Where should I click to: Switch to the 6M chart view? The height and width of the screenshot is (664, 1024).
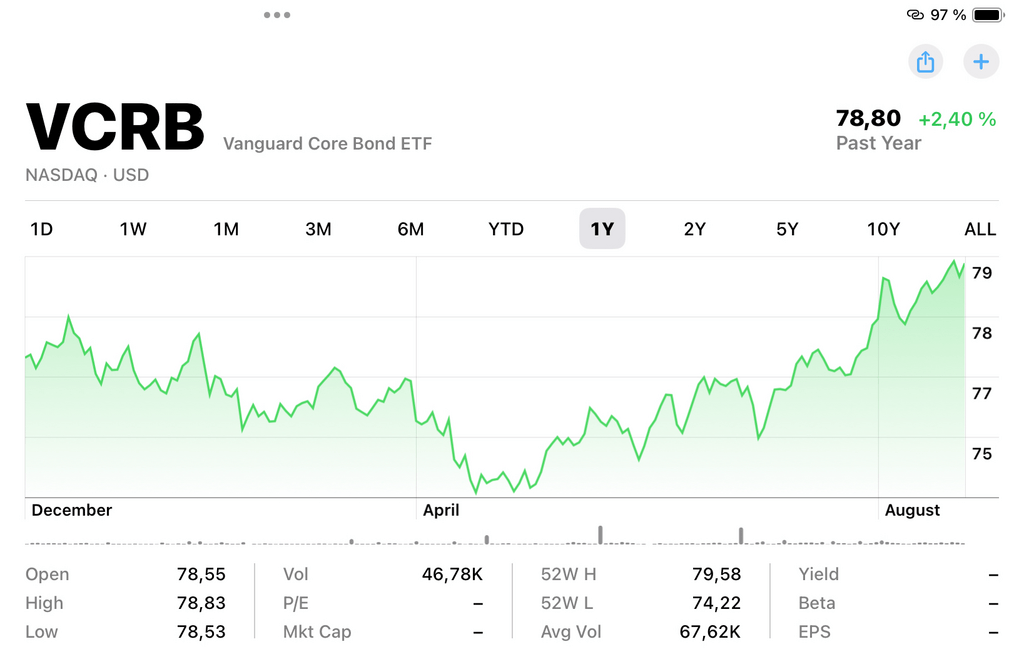pyautogui.click(x=411, y=229)
